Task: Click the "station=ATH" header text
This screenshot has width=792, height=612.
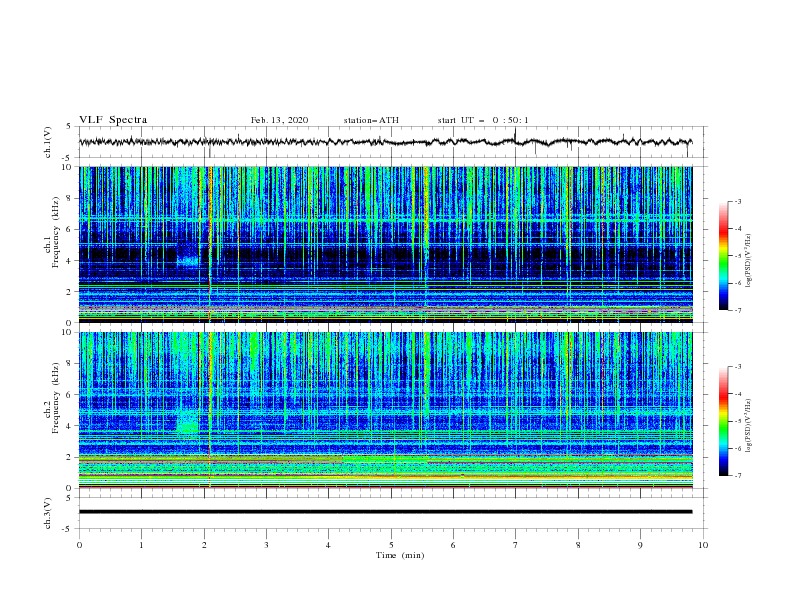Action: [x=371, y=120]
